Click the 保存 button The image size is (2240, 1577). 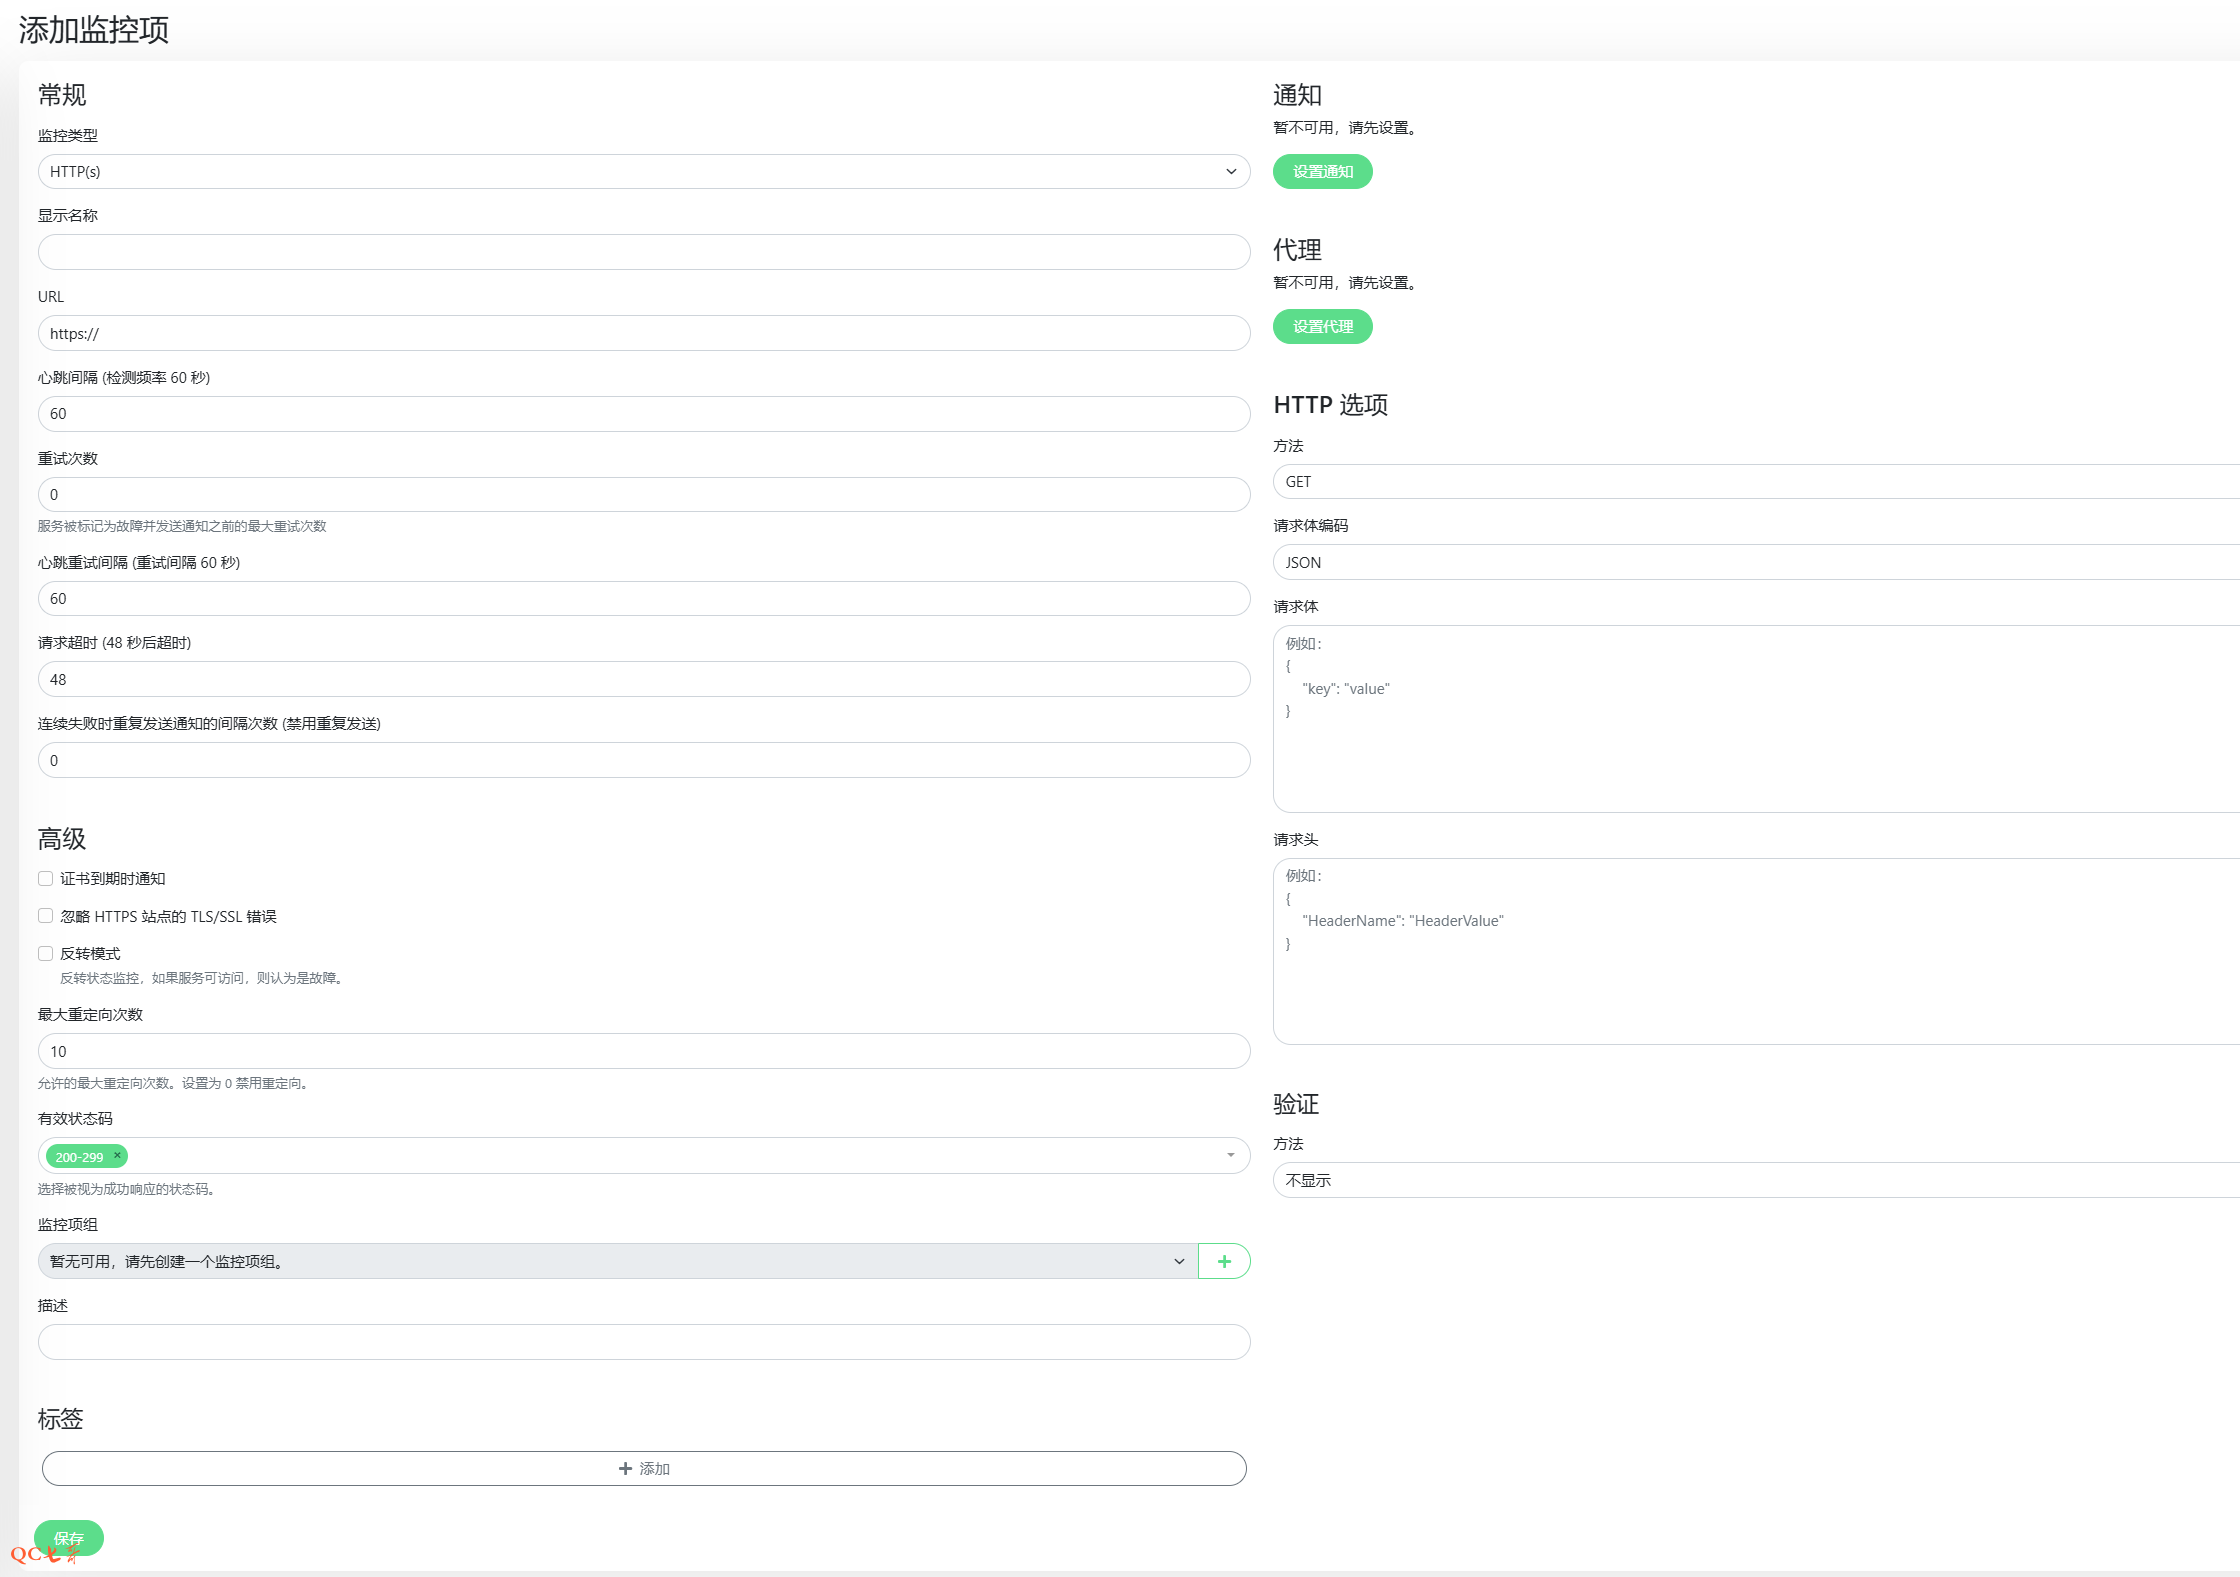69,1537
